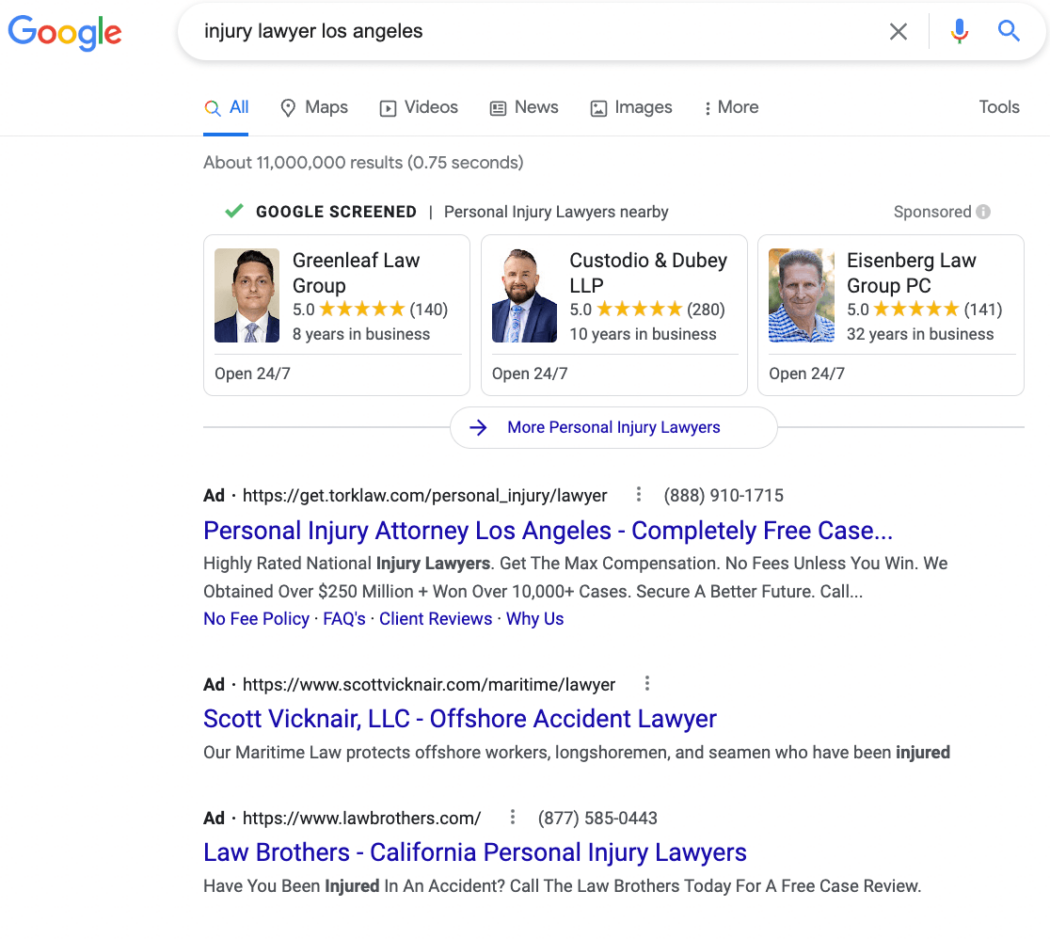1050x939 pixels.
Task: Switch to the Images tab
Action: [631, 107]
